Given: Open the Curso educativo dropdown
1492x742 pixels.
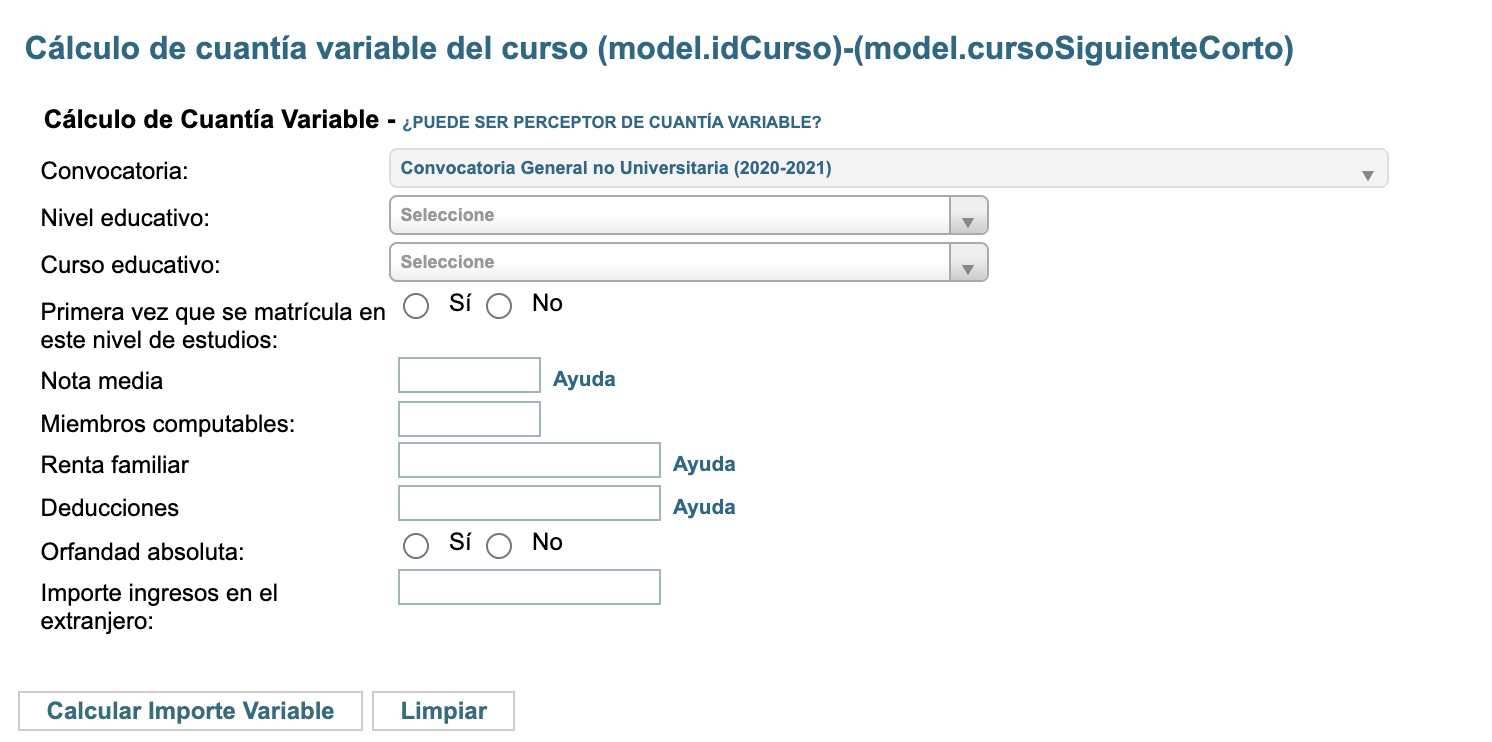Looking at the screenshot, I should (688, 262).
